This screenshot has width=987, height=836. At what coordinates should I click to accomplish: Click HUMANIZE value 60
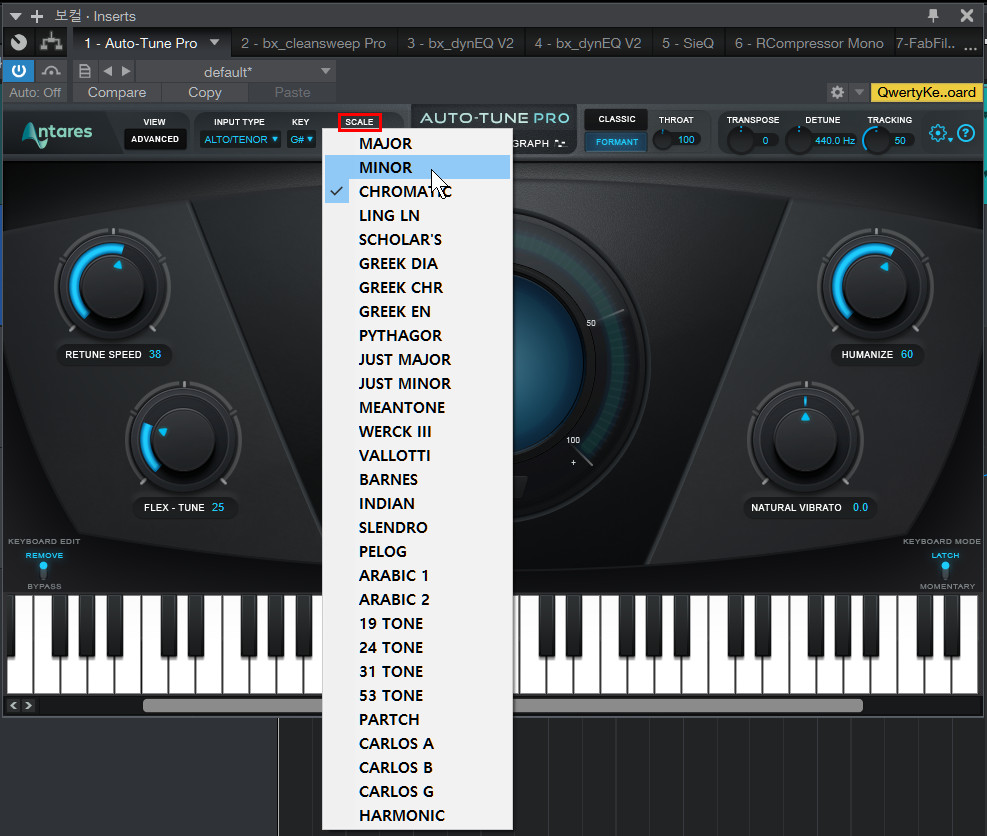906,354
